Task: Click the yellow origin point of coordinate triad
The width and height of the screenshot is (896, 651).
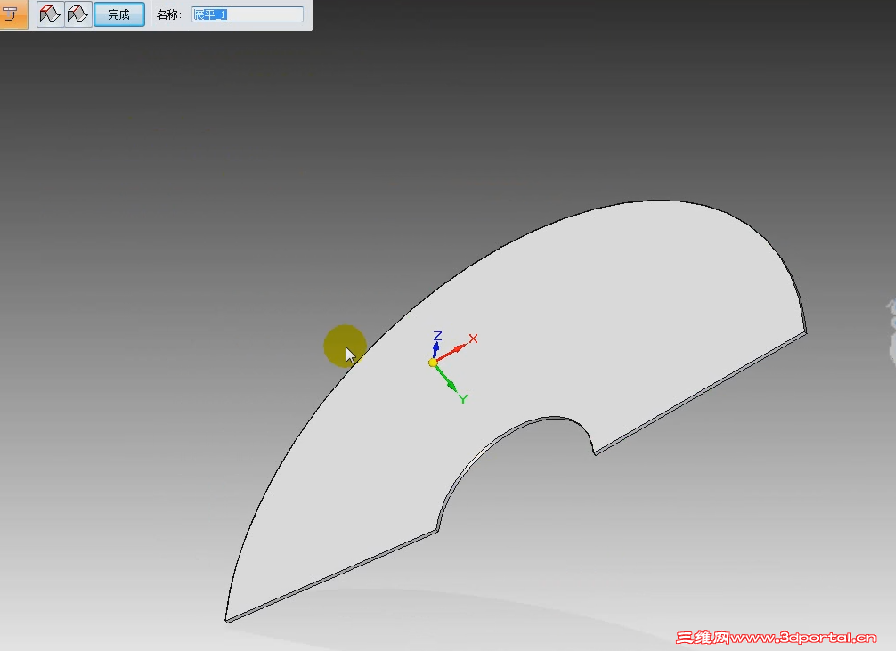Action: [433, 362]
